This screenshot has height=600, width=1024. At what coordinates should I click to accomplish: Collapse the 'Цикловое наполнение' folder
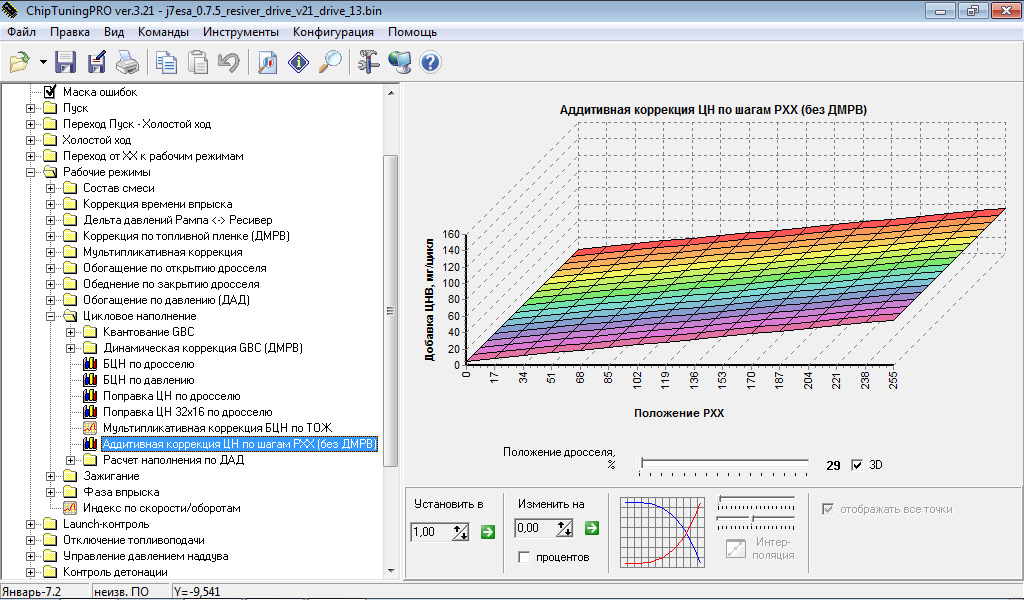(x=51, y=316)
